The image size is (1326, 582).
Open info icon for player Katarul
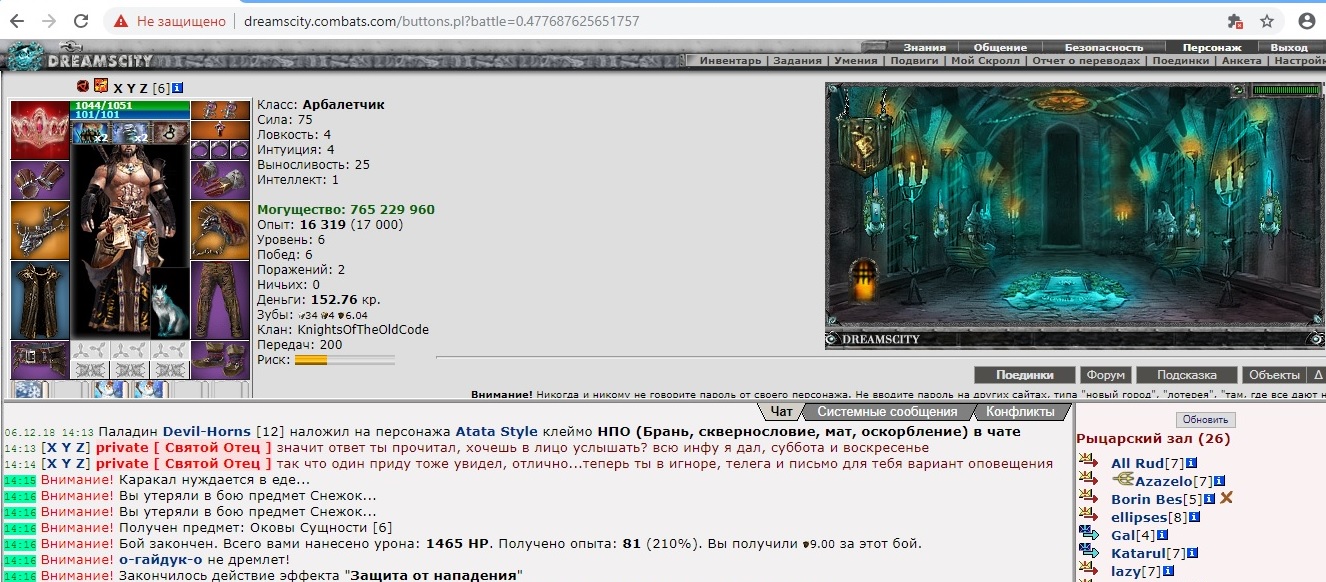click(1192, 553)
